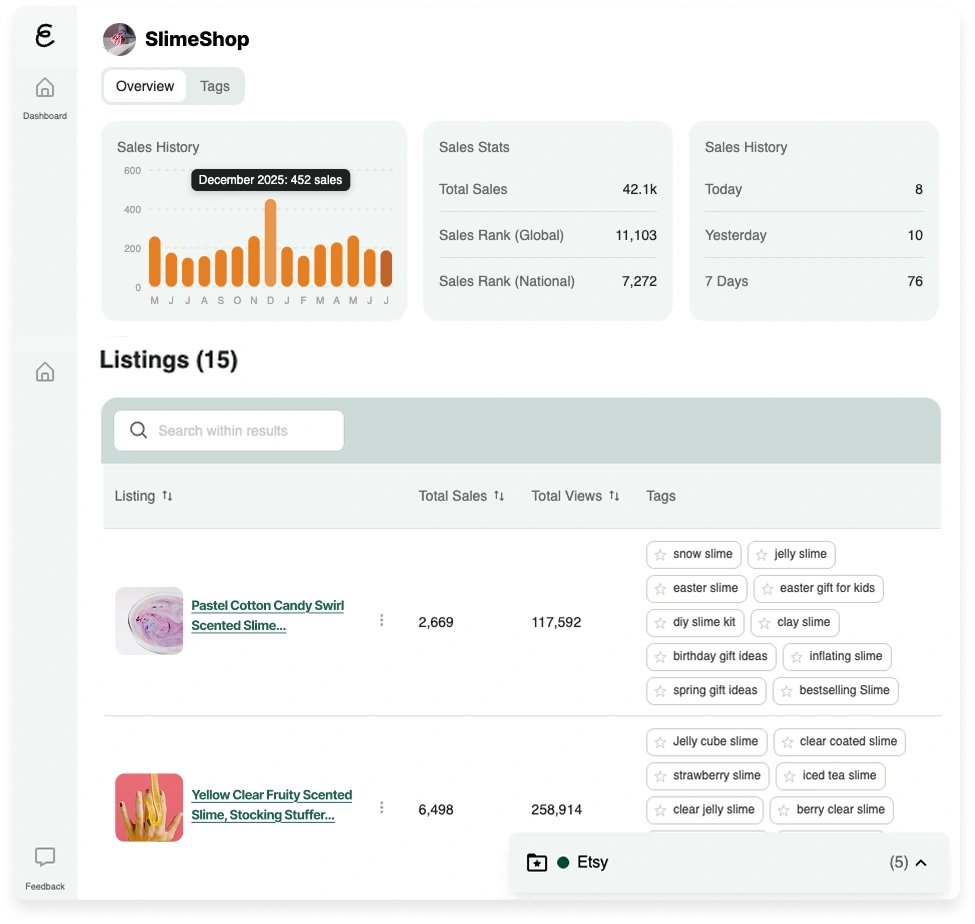Star the clay slime tag

(765, 623)
